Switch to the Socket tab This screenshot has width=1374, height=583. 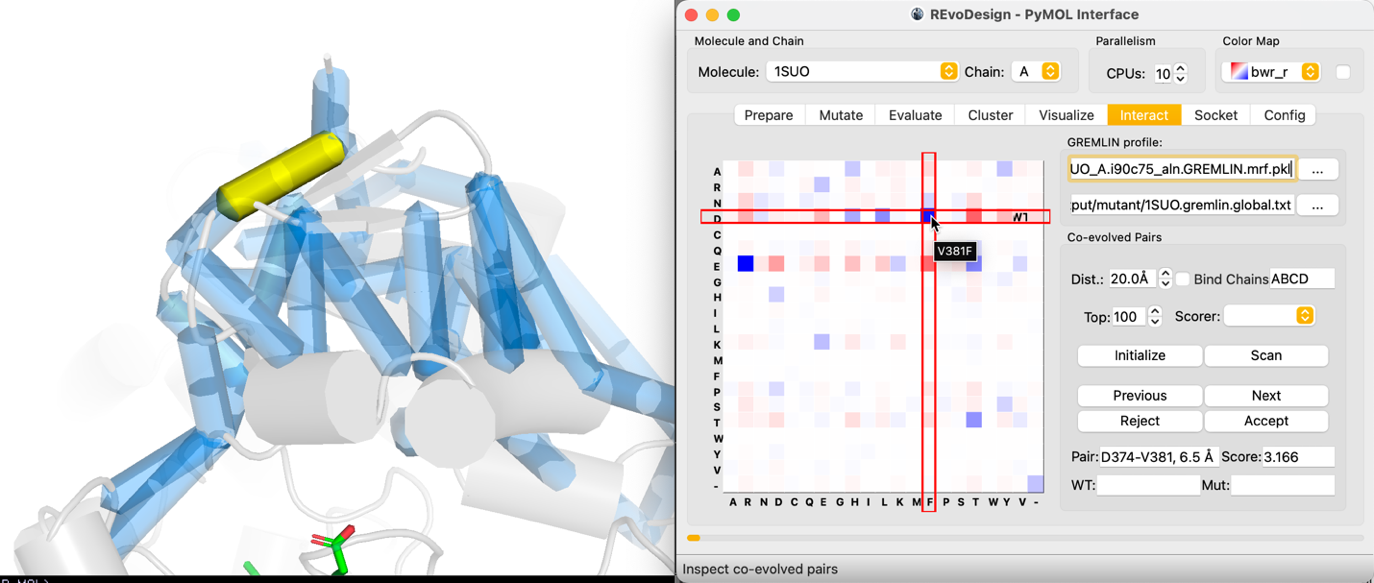pyautogui.click(x=1216, y=115)
